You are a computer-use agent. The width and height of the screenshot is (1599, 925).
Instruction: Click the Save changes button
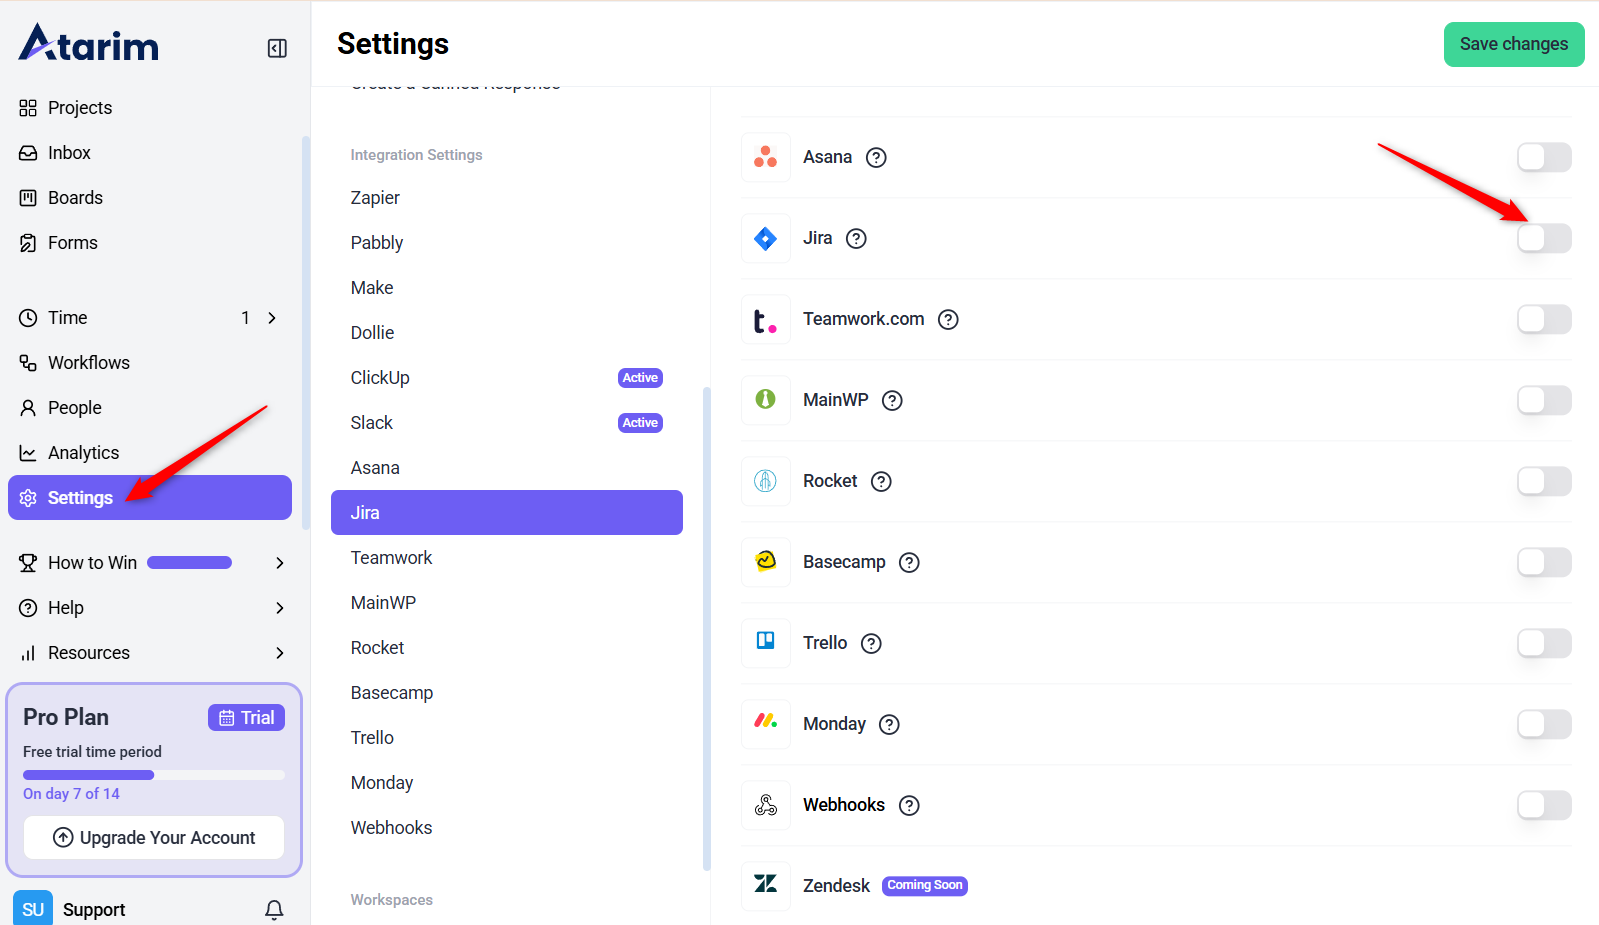[1513, 44]
